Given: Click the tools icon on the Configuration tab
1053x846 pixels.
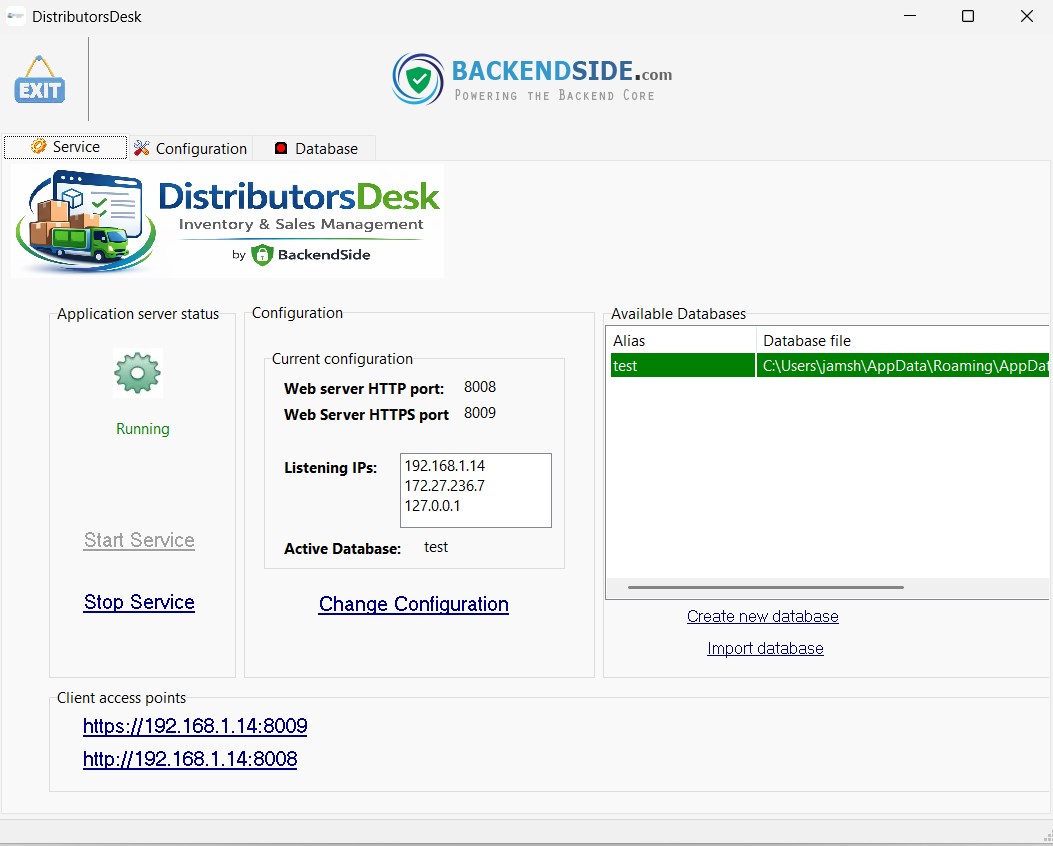Looking at the screenshot, I should point(142,148).
